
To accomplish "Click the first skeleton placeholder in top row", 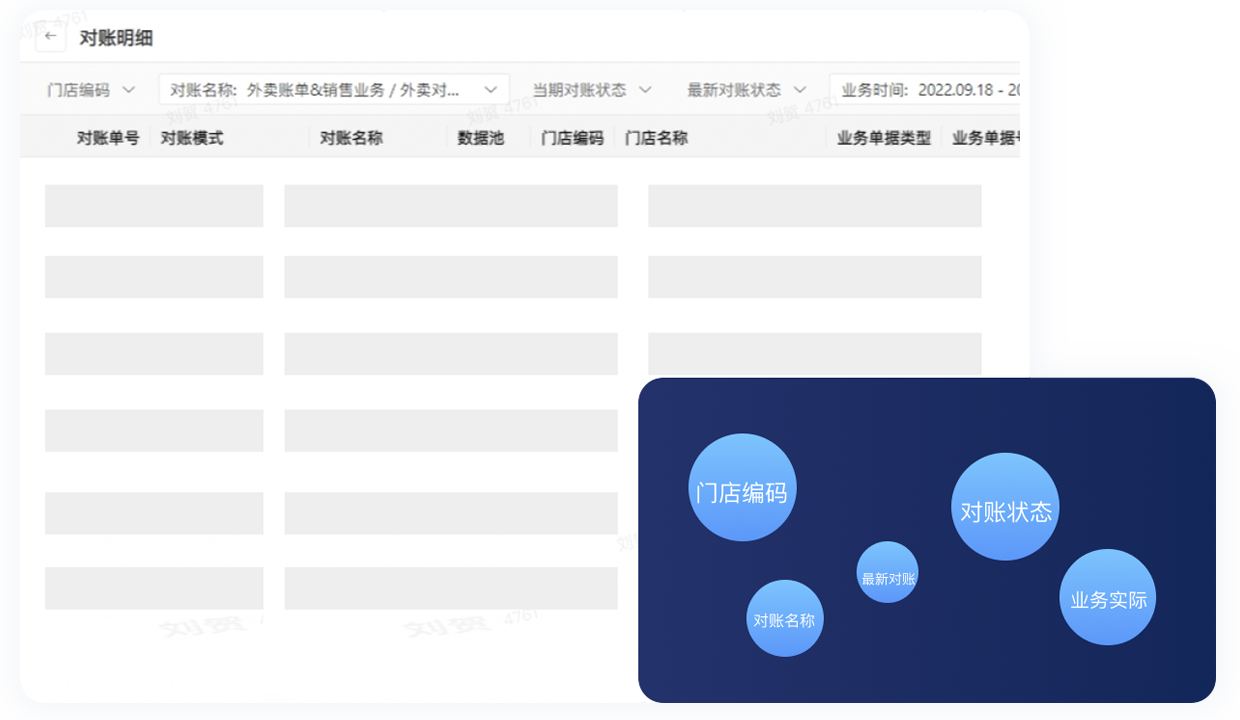I will (154, 206).
